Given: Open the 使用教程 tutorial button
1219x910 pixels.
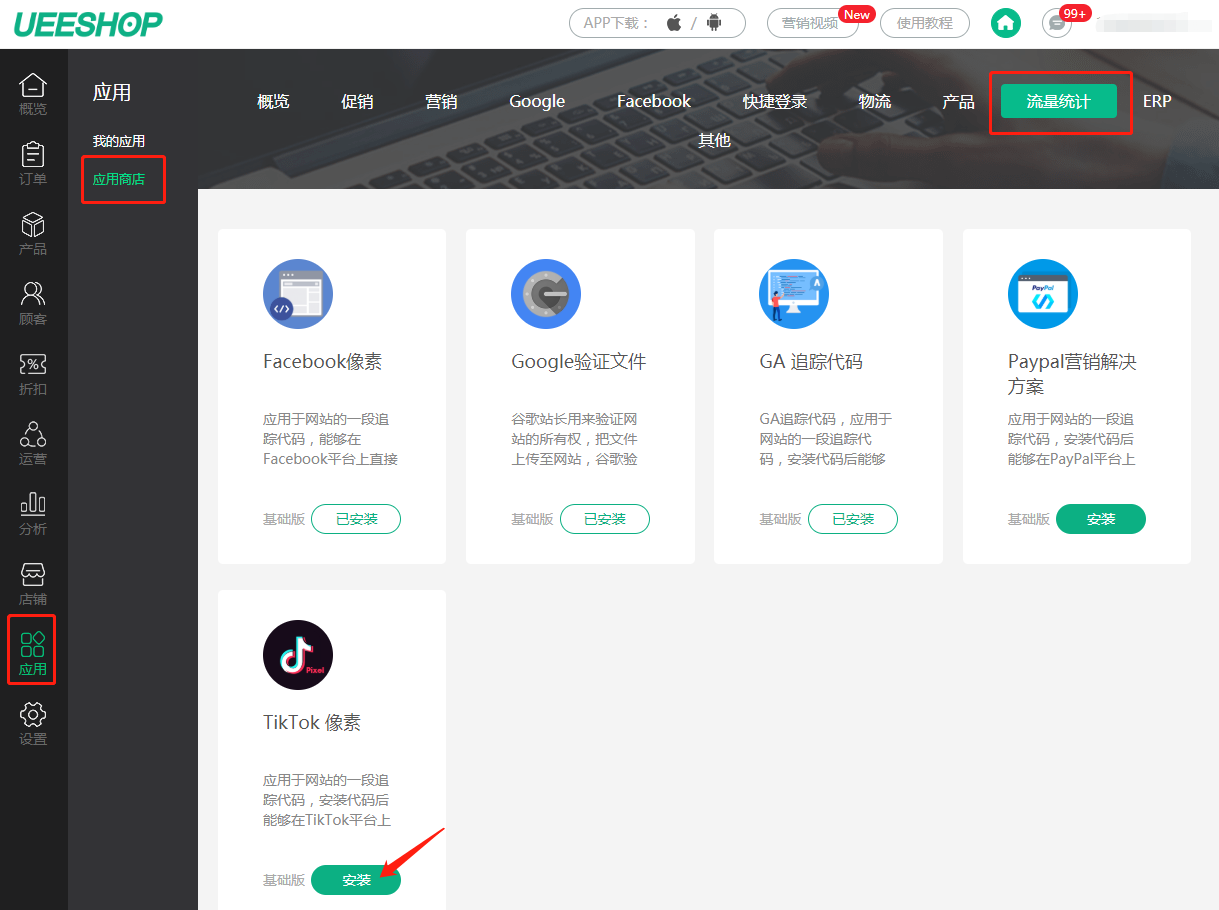Looking at the screenshot, I should pyautogui.click(x=925, y=23).
